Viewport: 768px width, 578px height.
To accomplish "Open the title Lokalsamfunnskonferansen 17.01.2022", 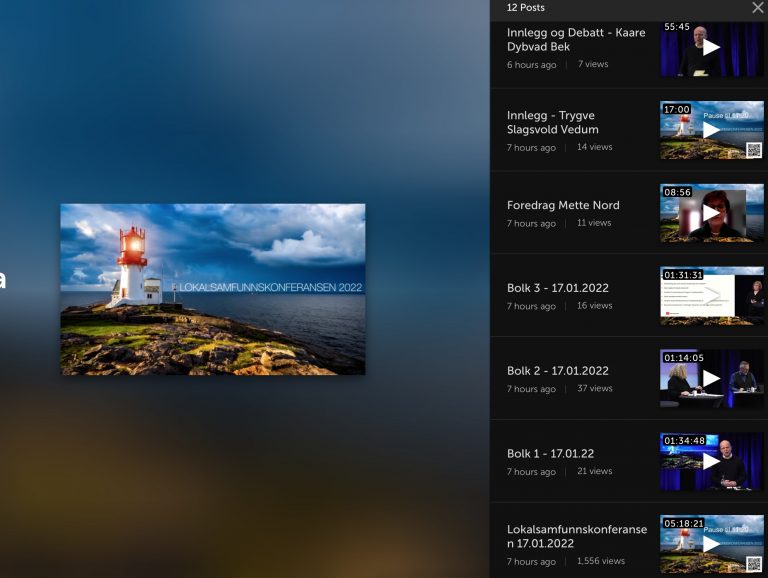I will 577,536.
